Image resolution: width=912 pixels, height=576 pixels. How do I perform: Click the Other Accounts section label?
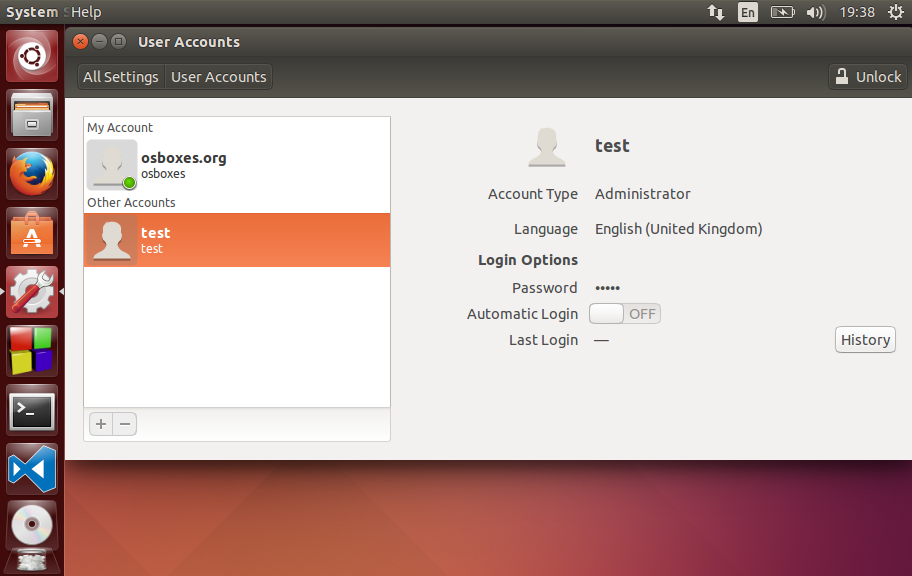point(131,202)
